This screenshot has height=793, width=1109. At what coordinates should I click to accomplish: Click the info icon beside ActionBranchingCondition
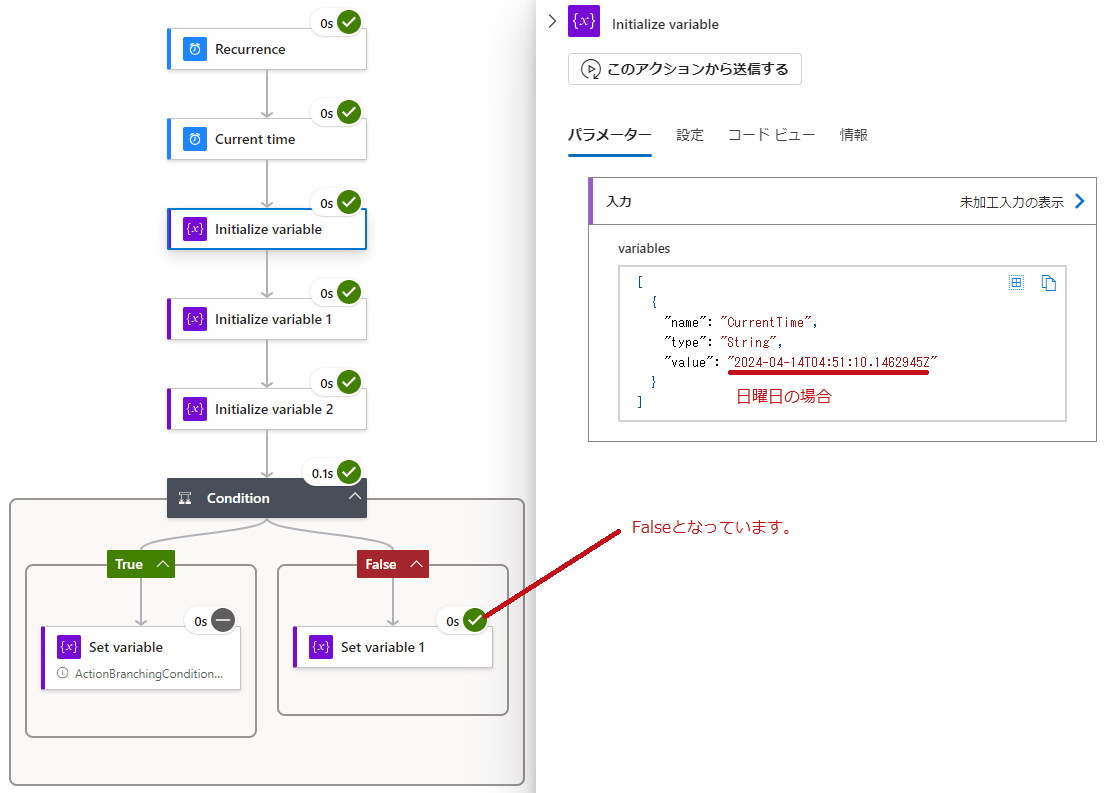(63, 673)
